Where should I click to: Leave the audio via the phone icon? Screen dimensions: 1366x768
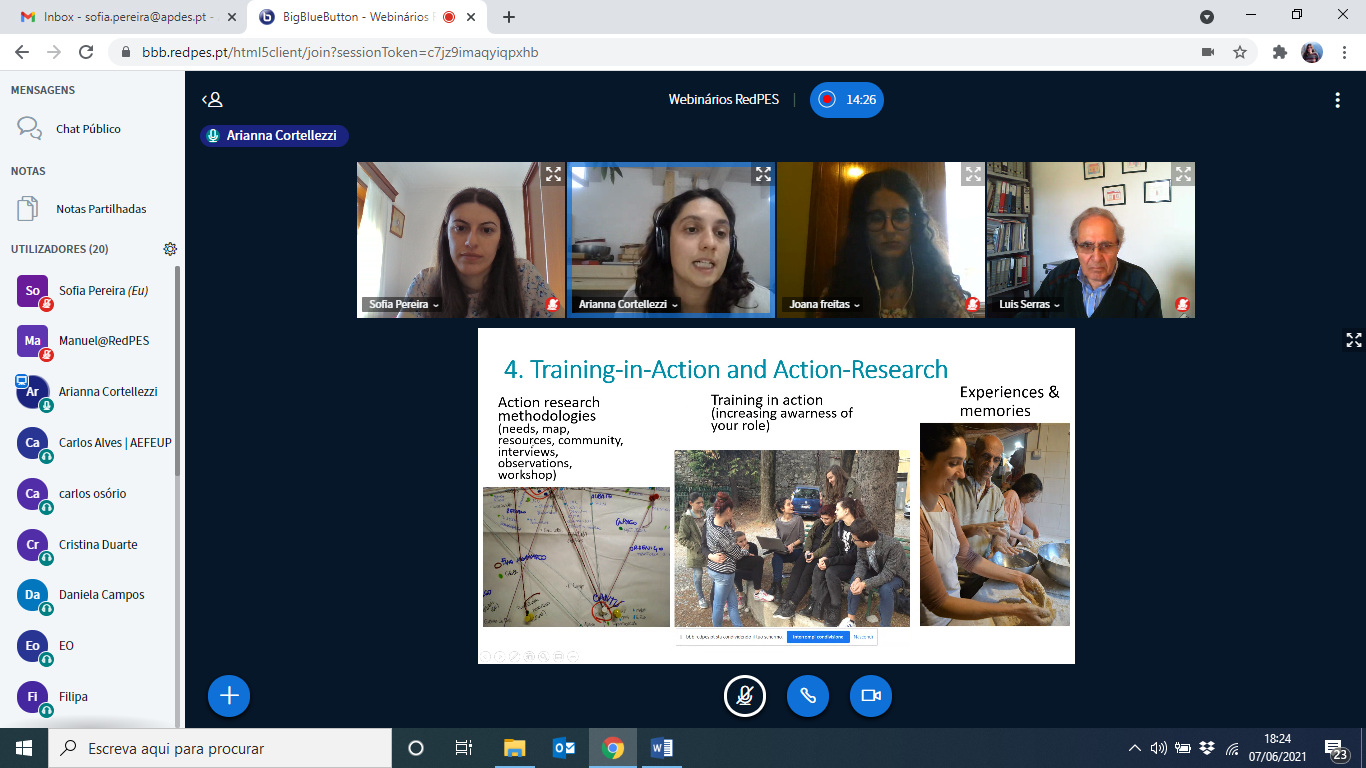tap(808, 696)
